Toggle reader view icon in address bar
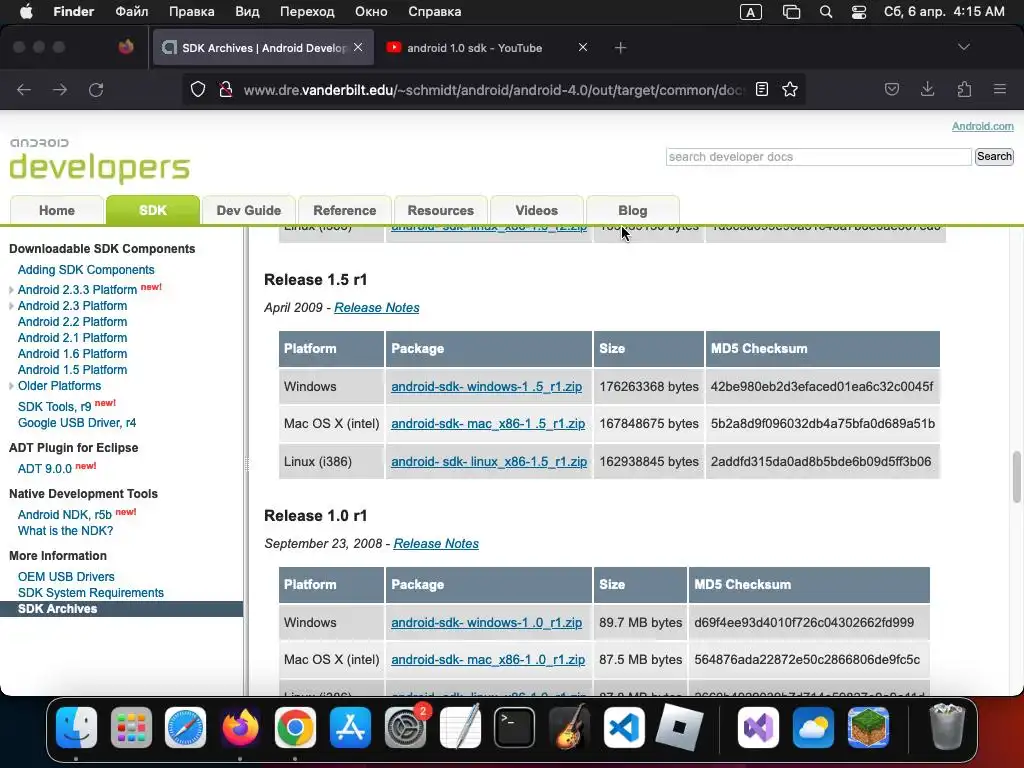This screenshot has height=768, width=1024. pos(761,89)
